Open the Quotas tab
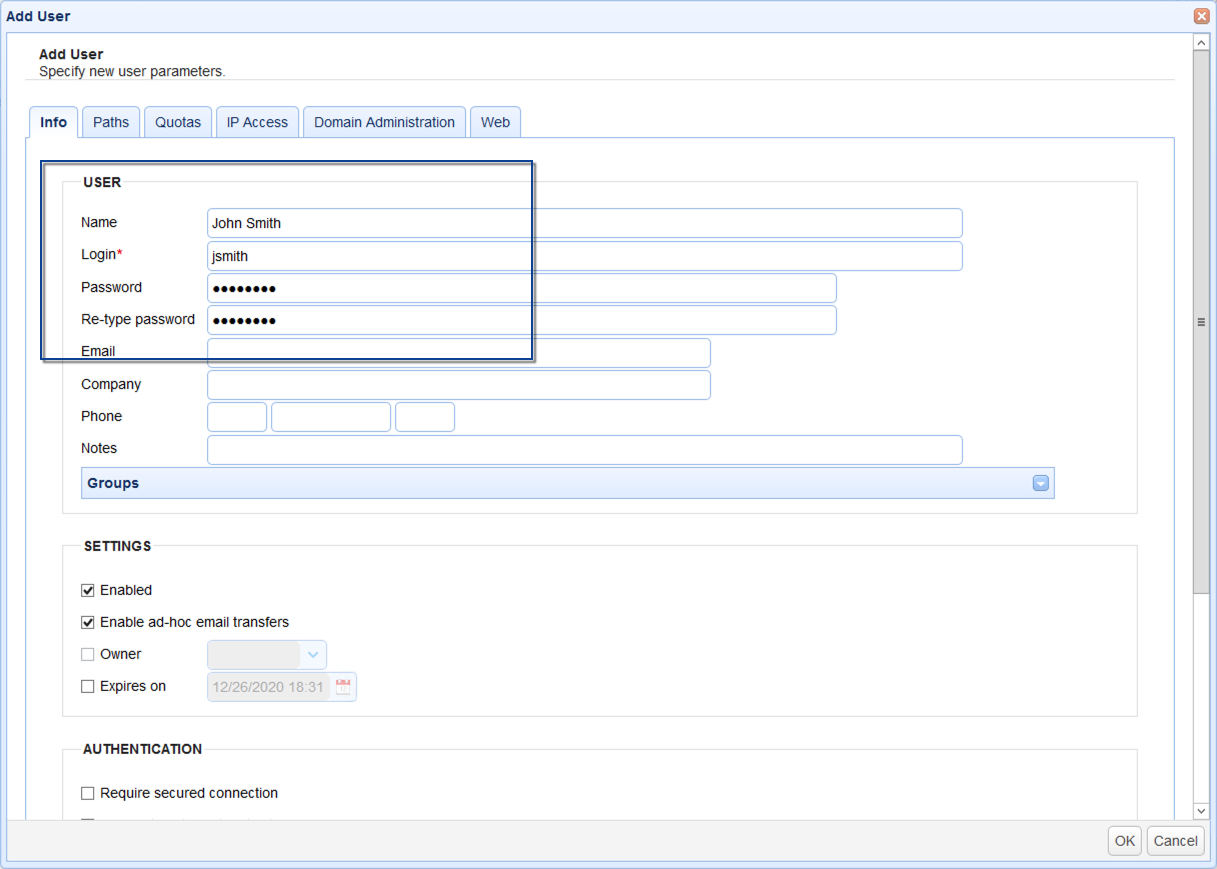 point(178,122)
